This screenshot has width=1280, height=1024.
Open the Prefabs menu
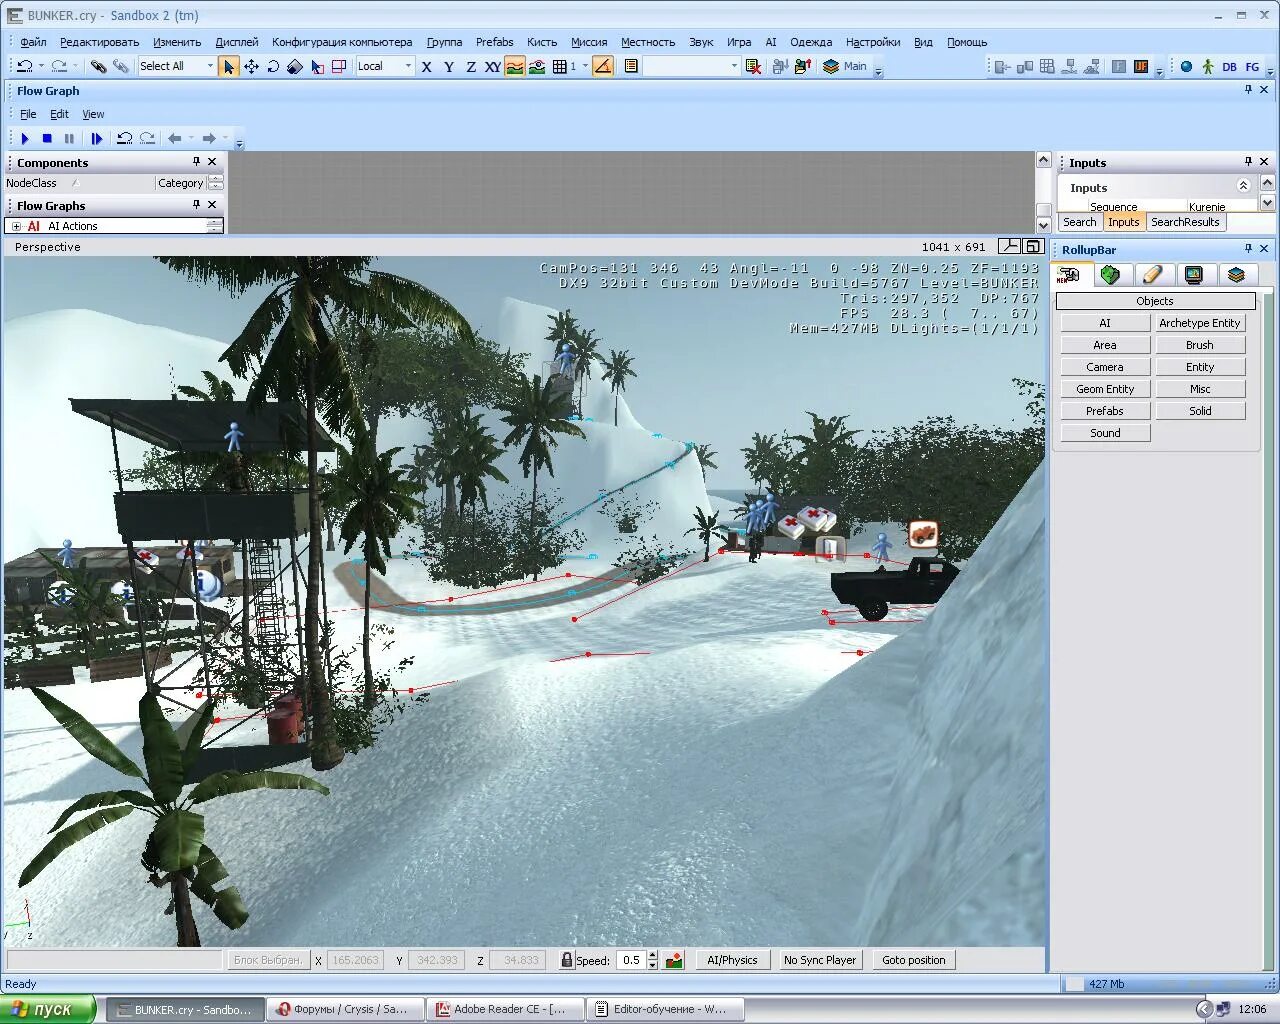click(x=494, y=42)
